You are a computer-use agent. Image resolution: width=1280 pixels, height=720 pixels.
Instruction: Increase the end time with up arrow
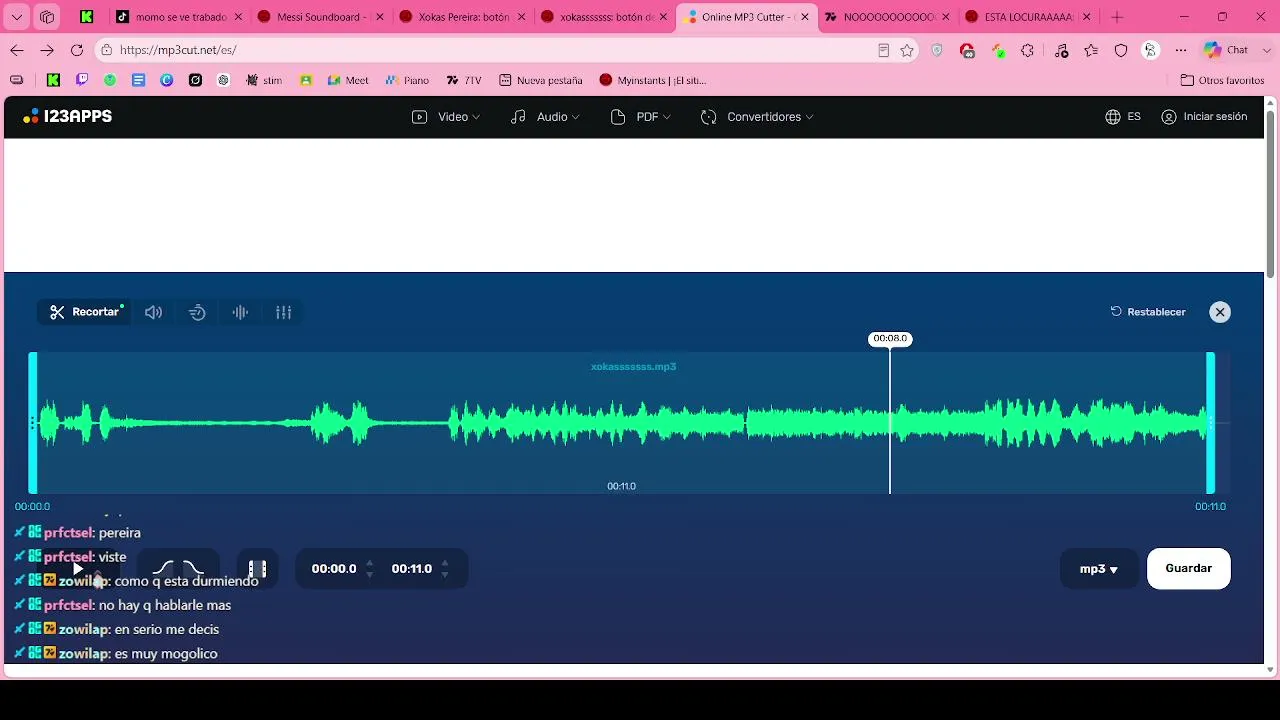[445, 563]
